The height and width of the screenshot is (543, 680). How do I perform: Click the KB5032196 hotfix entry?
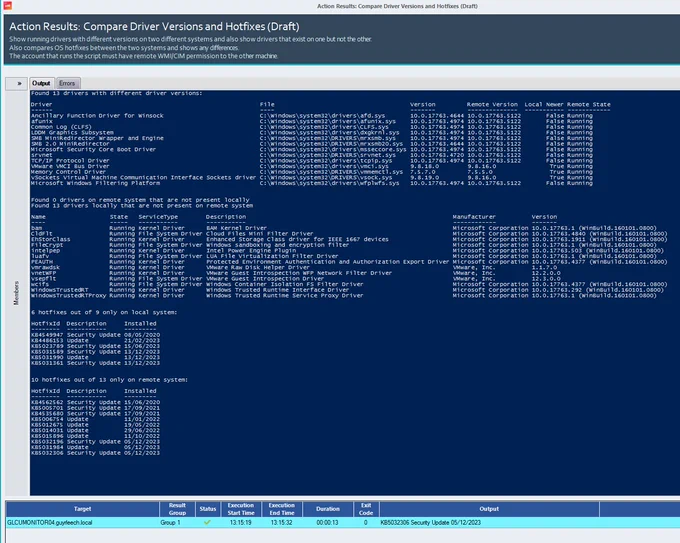[x=95, y=442]
